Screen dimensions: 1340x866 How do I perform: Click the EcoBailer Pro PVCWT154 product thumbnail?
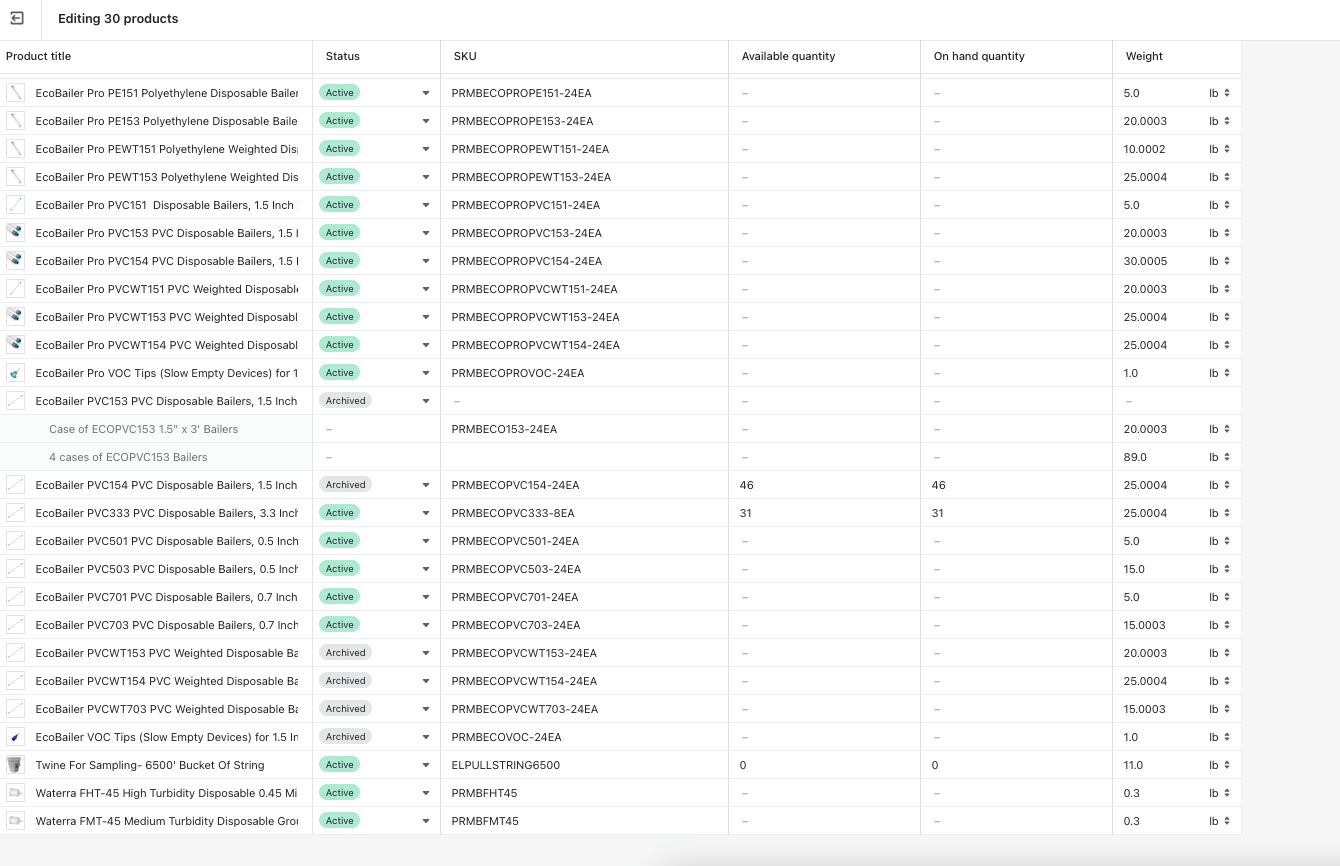click(15, 345)
